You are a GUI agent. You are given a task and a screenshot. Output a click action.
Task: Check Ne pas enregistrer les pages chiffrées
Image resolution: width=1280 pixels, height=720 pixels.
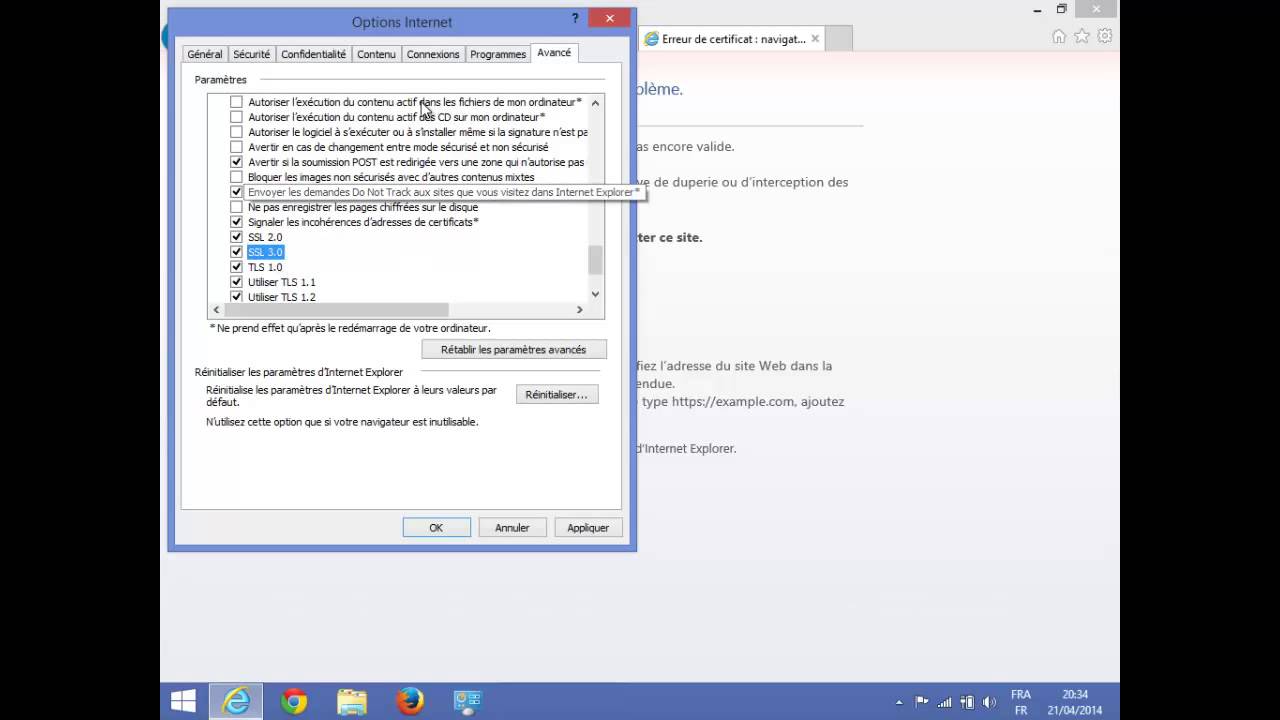pos(237,207)
